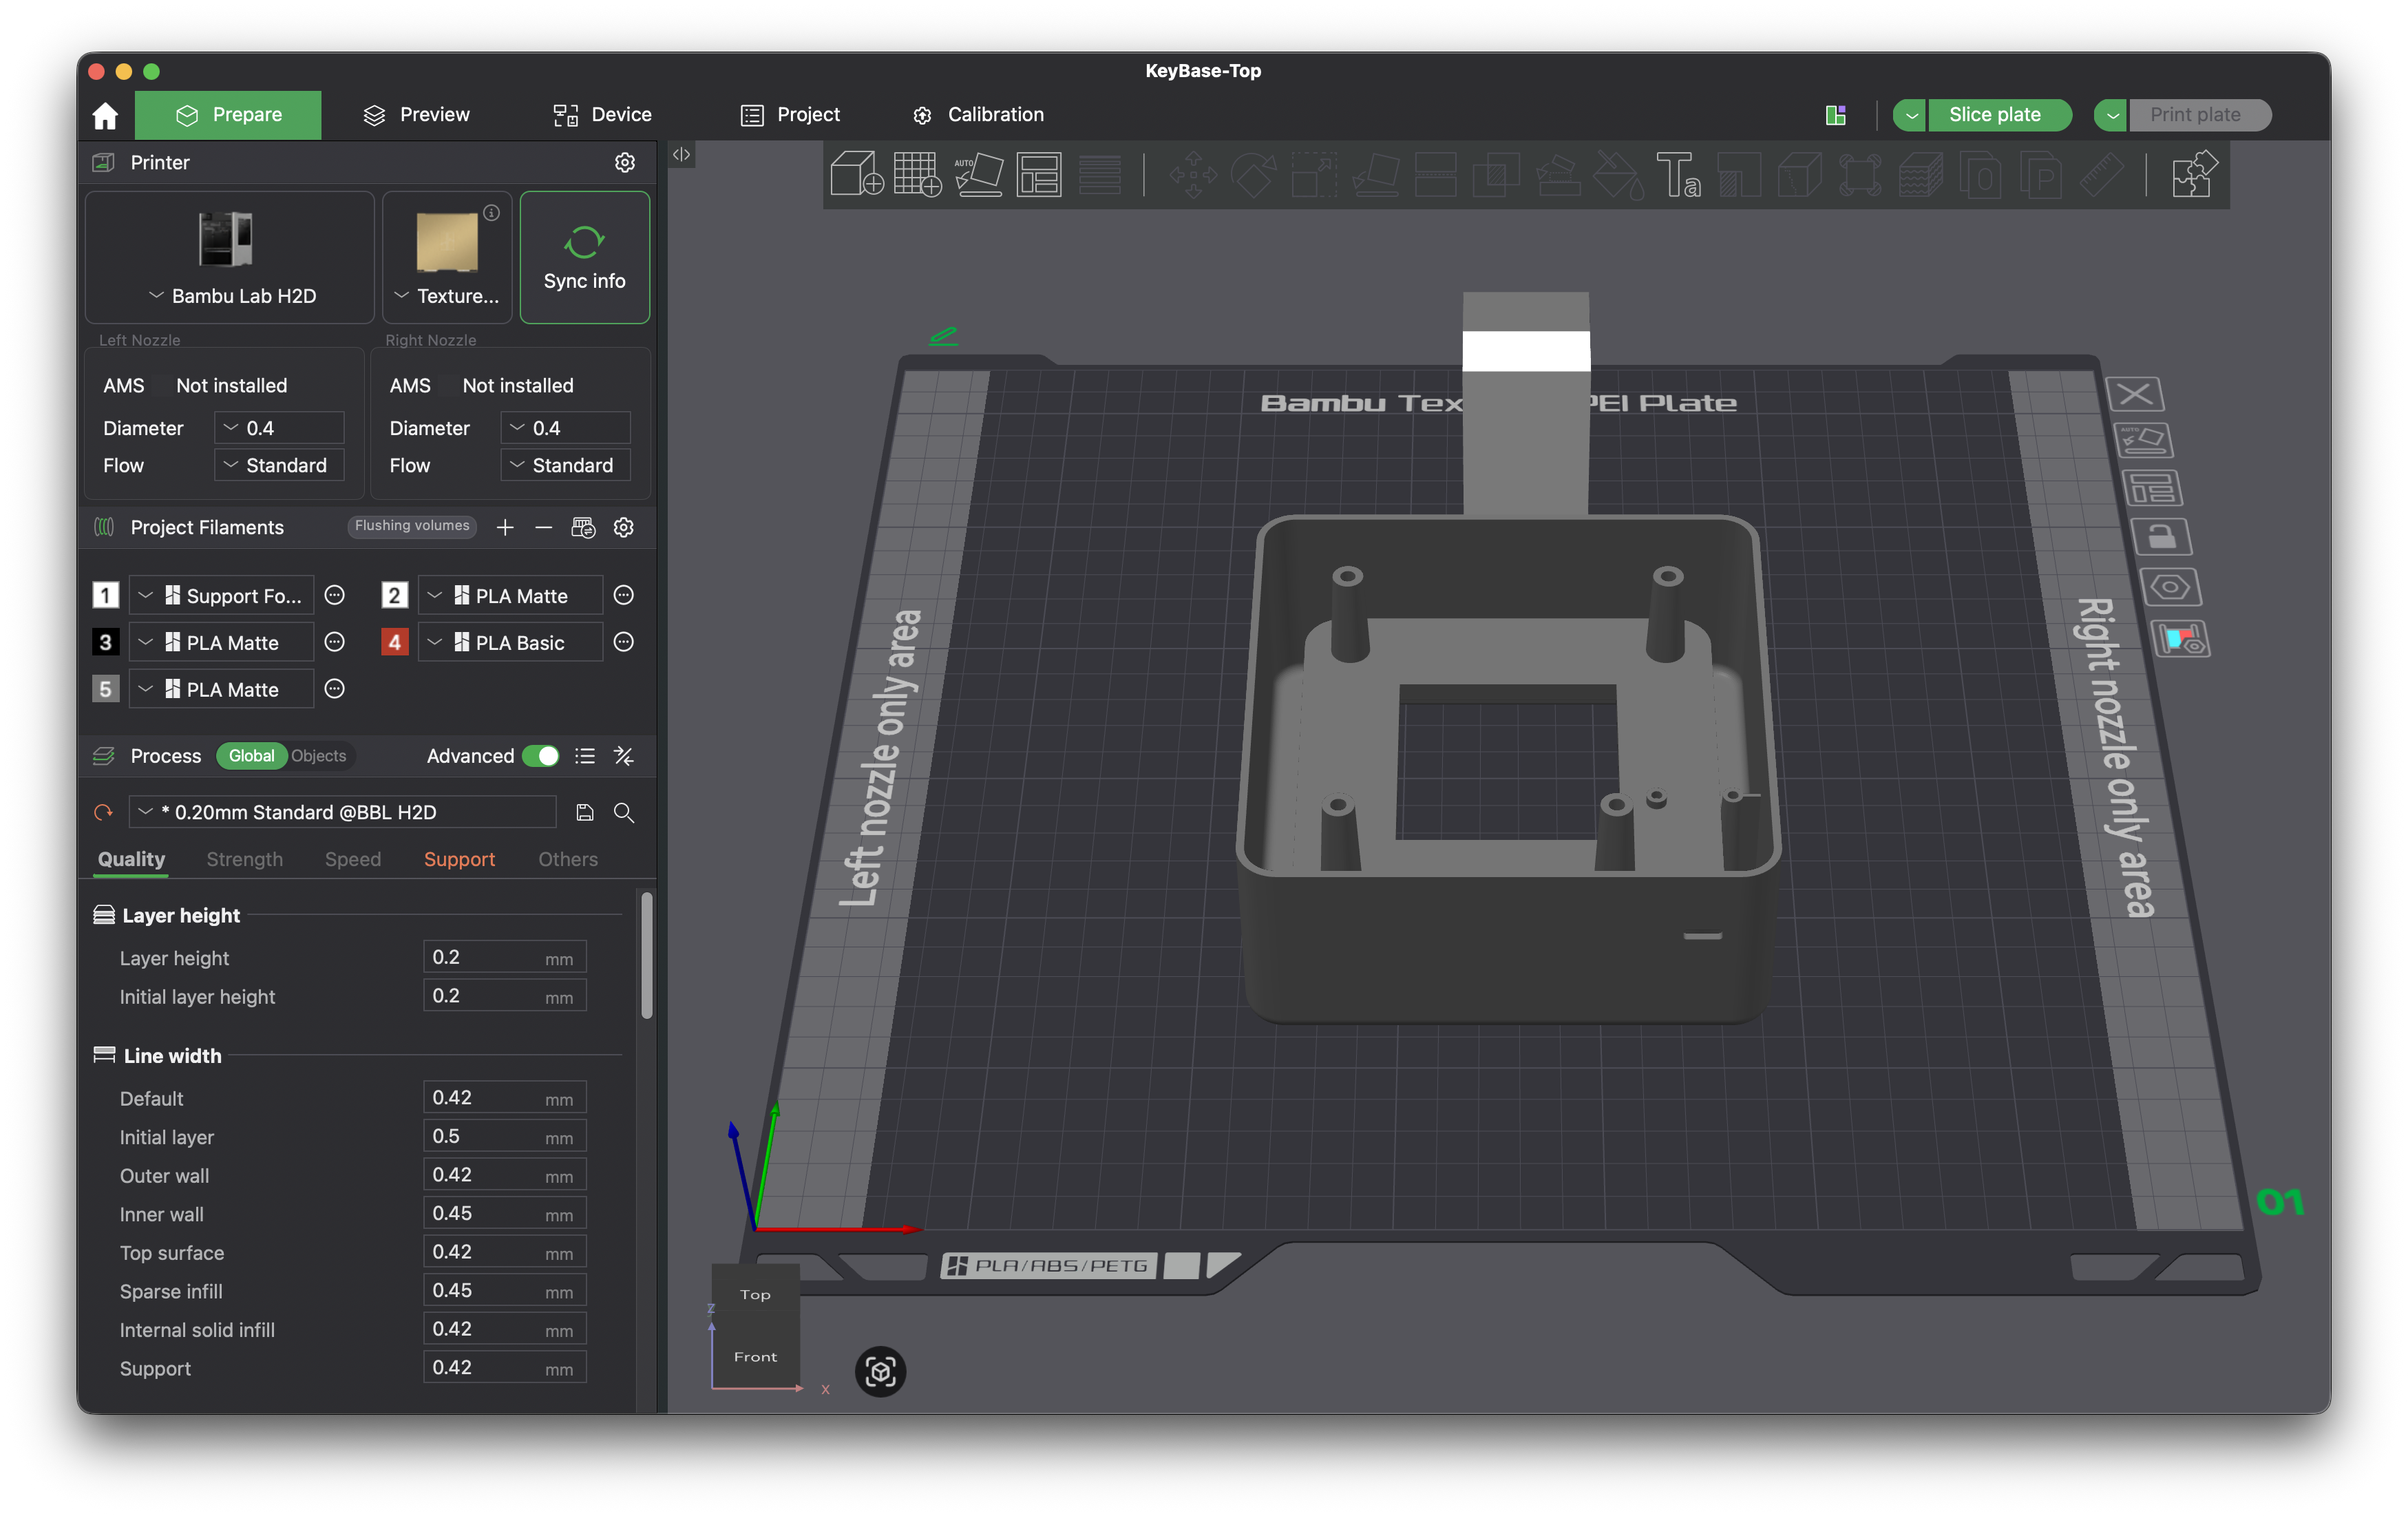The image size is (2408, 1516).
Task: Edit filament 1 Support preset
Action: [335, 595]
